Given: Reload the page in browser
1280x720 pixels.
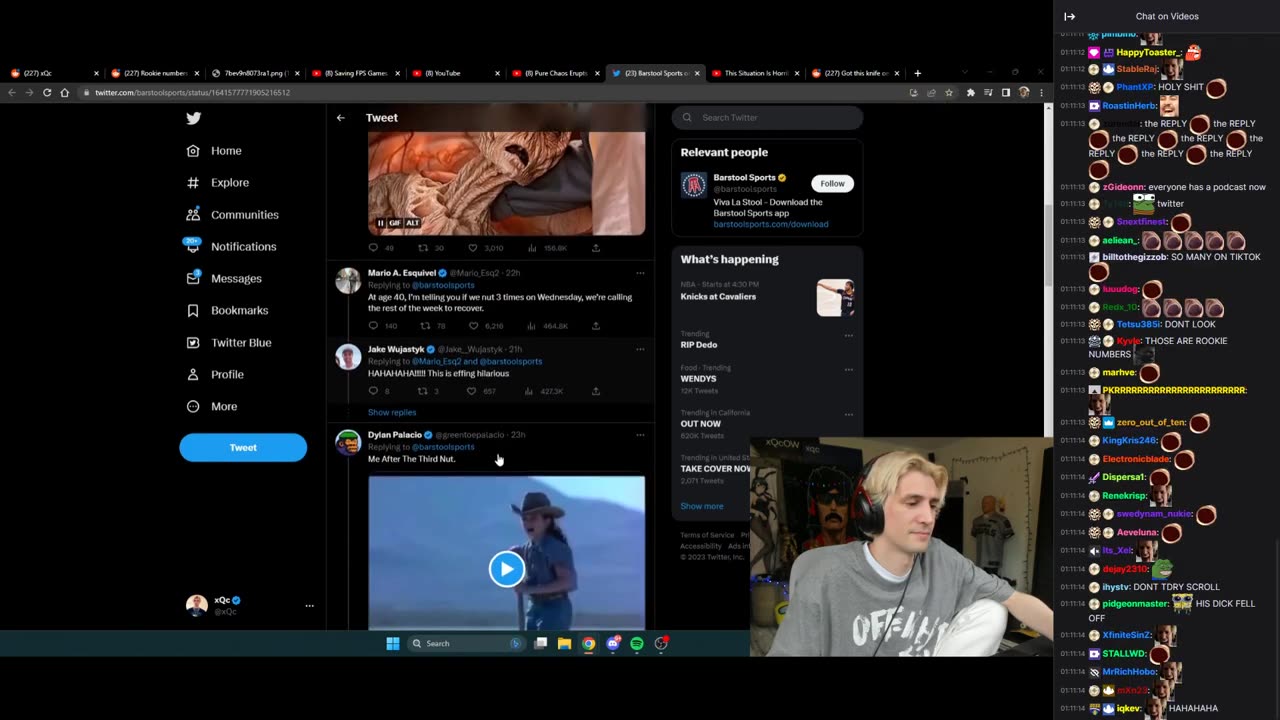Looking at the screenshot, I should 47,93.
